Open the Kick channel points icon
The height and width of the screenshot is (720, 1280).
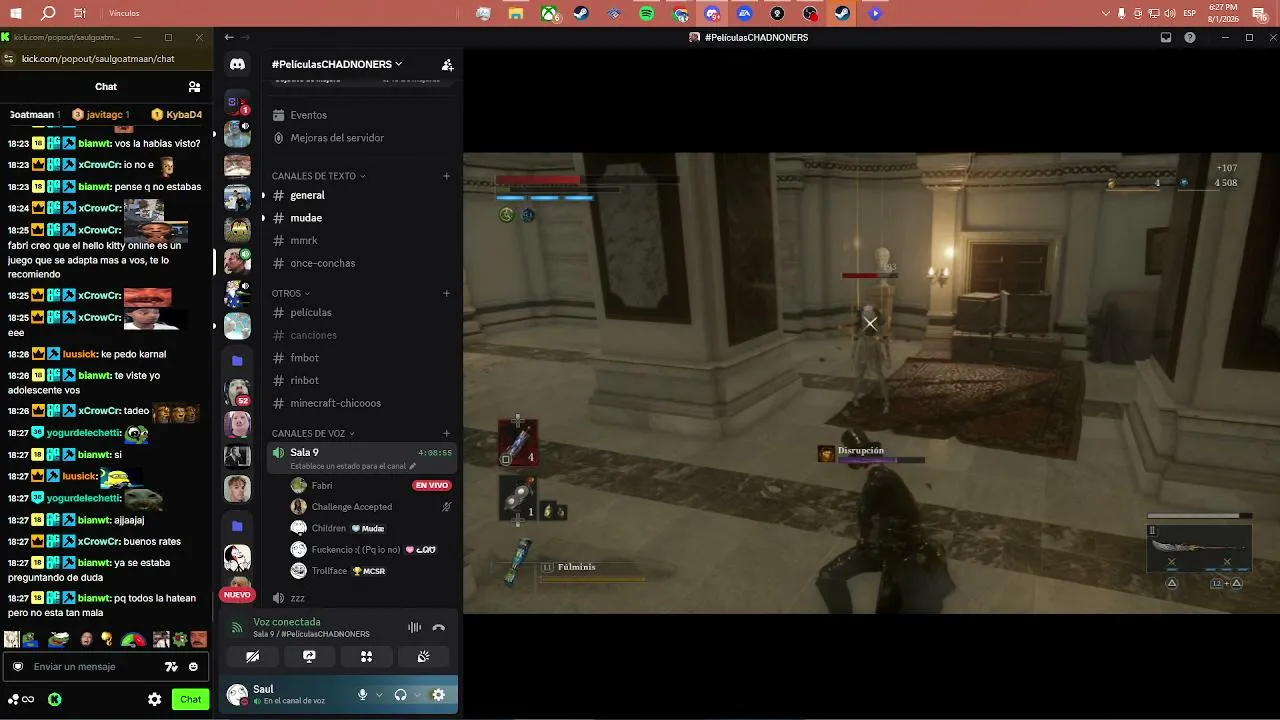[21, 700]
